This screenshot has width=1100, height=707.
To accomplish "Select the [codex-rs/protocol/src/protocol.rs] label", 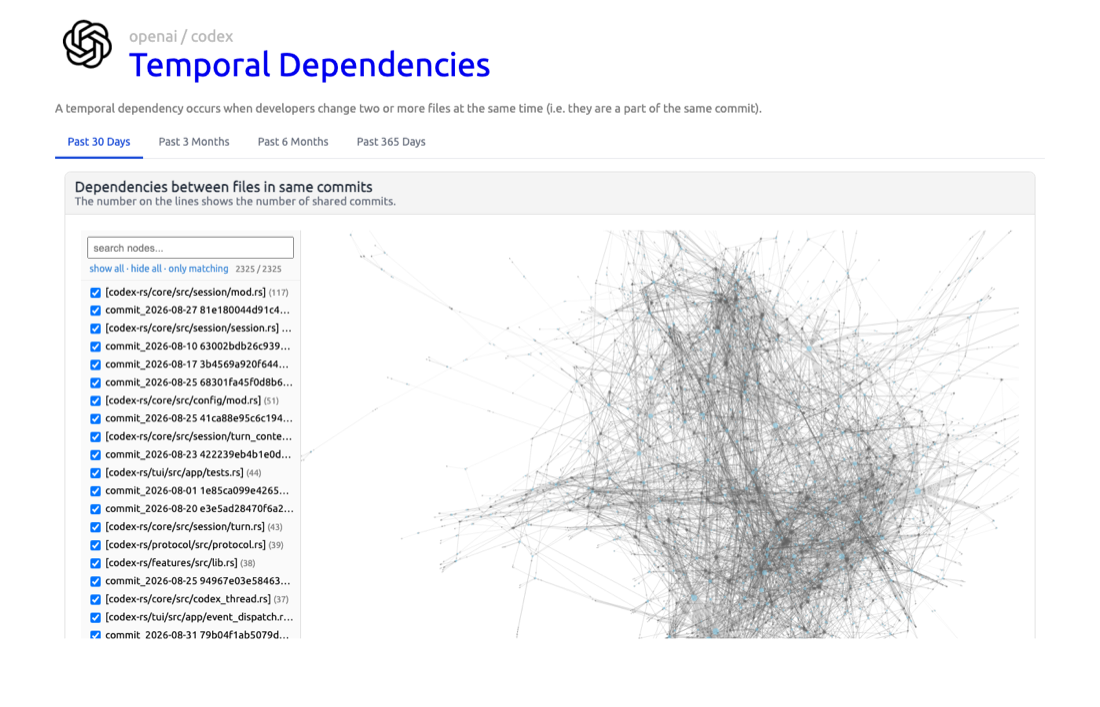I will point(185,545).
